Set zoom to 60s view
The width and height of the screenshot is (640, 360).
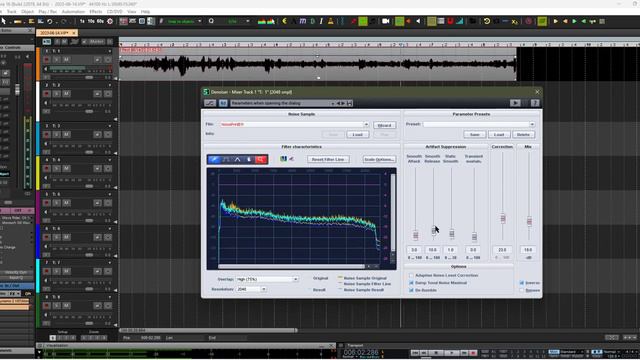(100, 21)
